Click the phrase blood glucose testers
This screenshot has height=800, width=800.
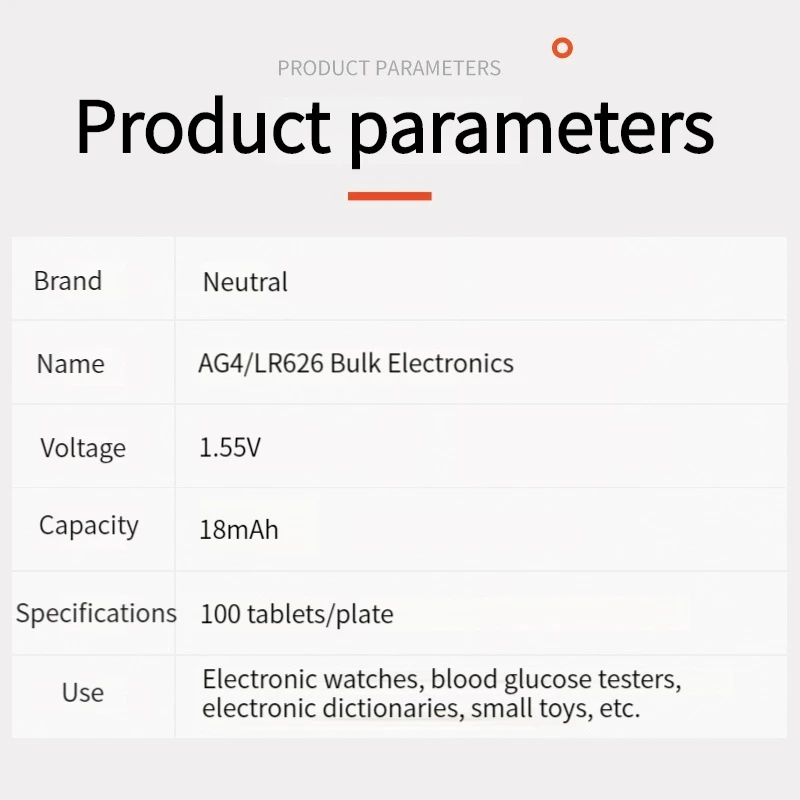click(555, 680)
